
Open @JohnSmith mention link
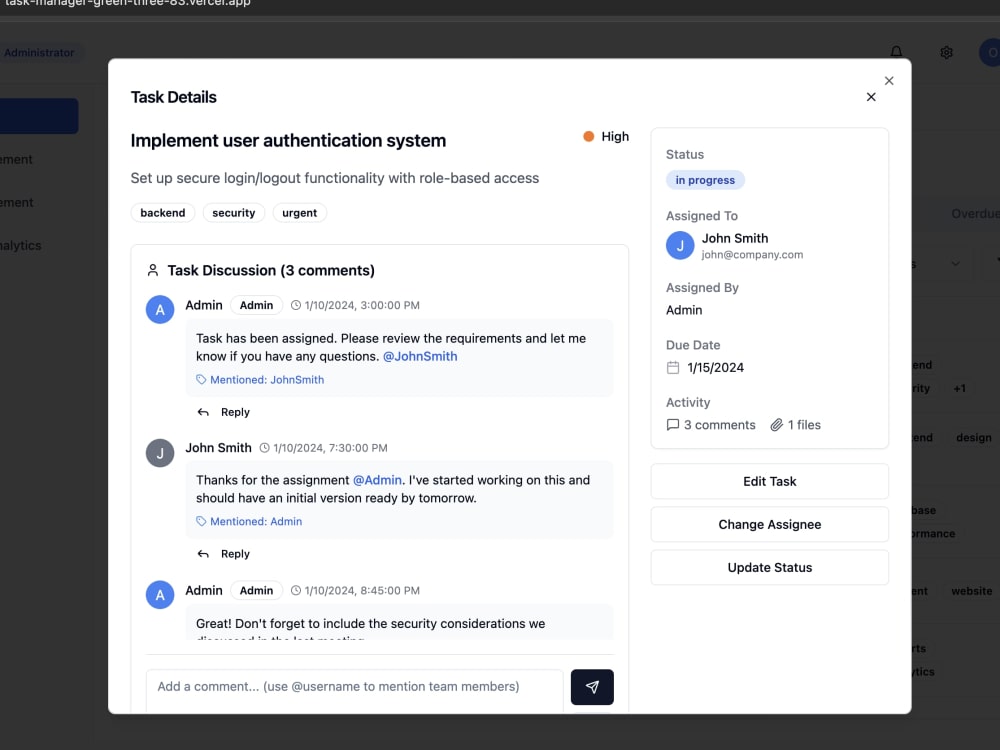tap(420, 357)
